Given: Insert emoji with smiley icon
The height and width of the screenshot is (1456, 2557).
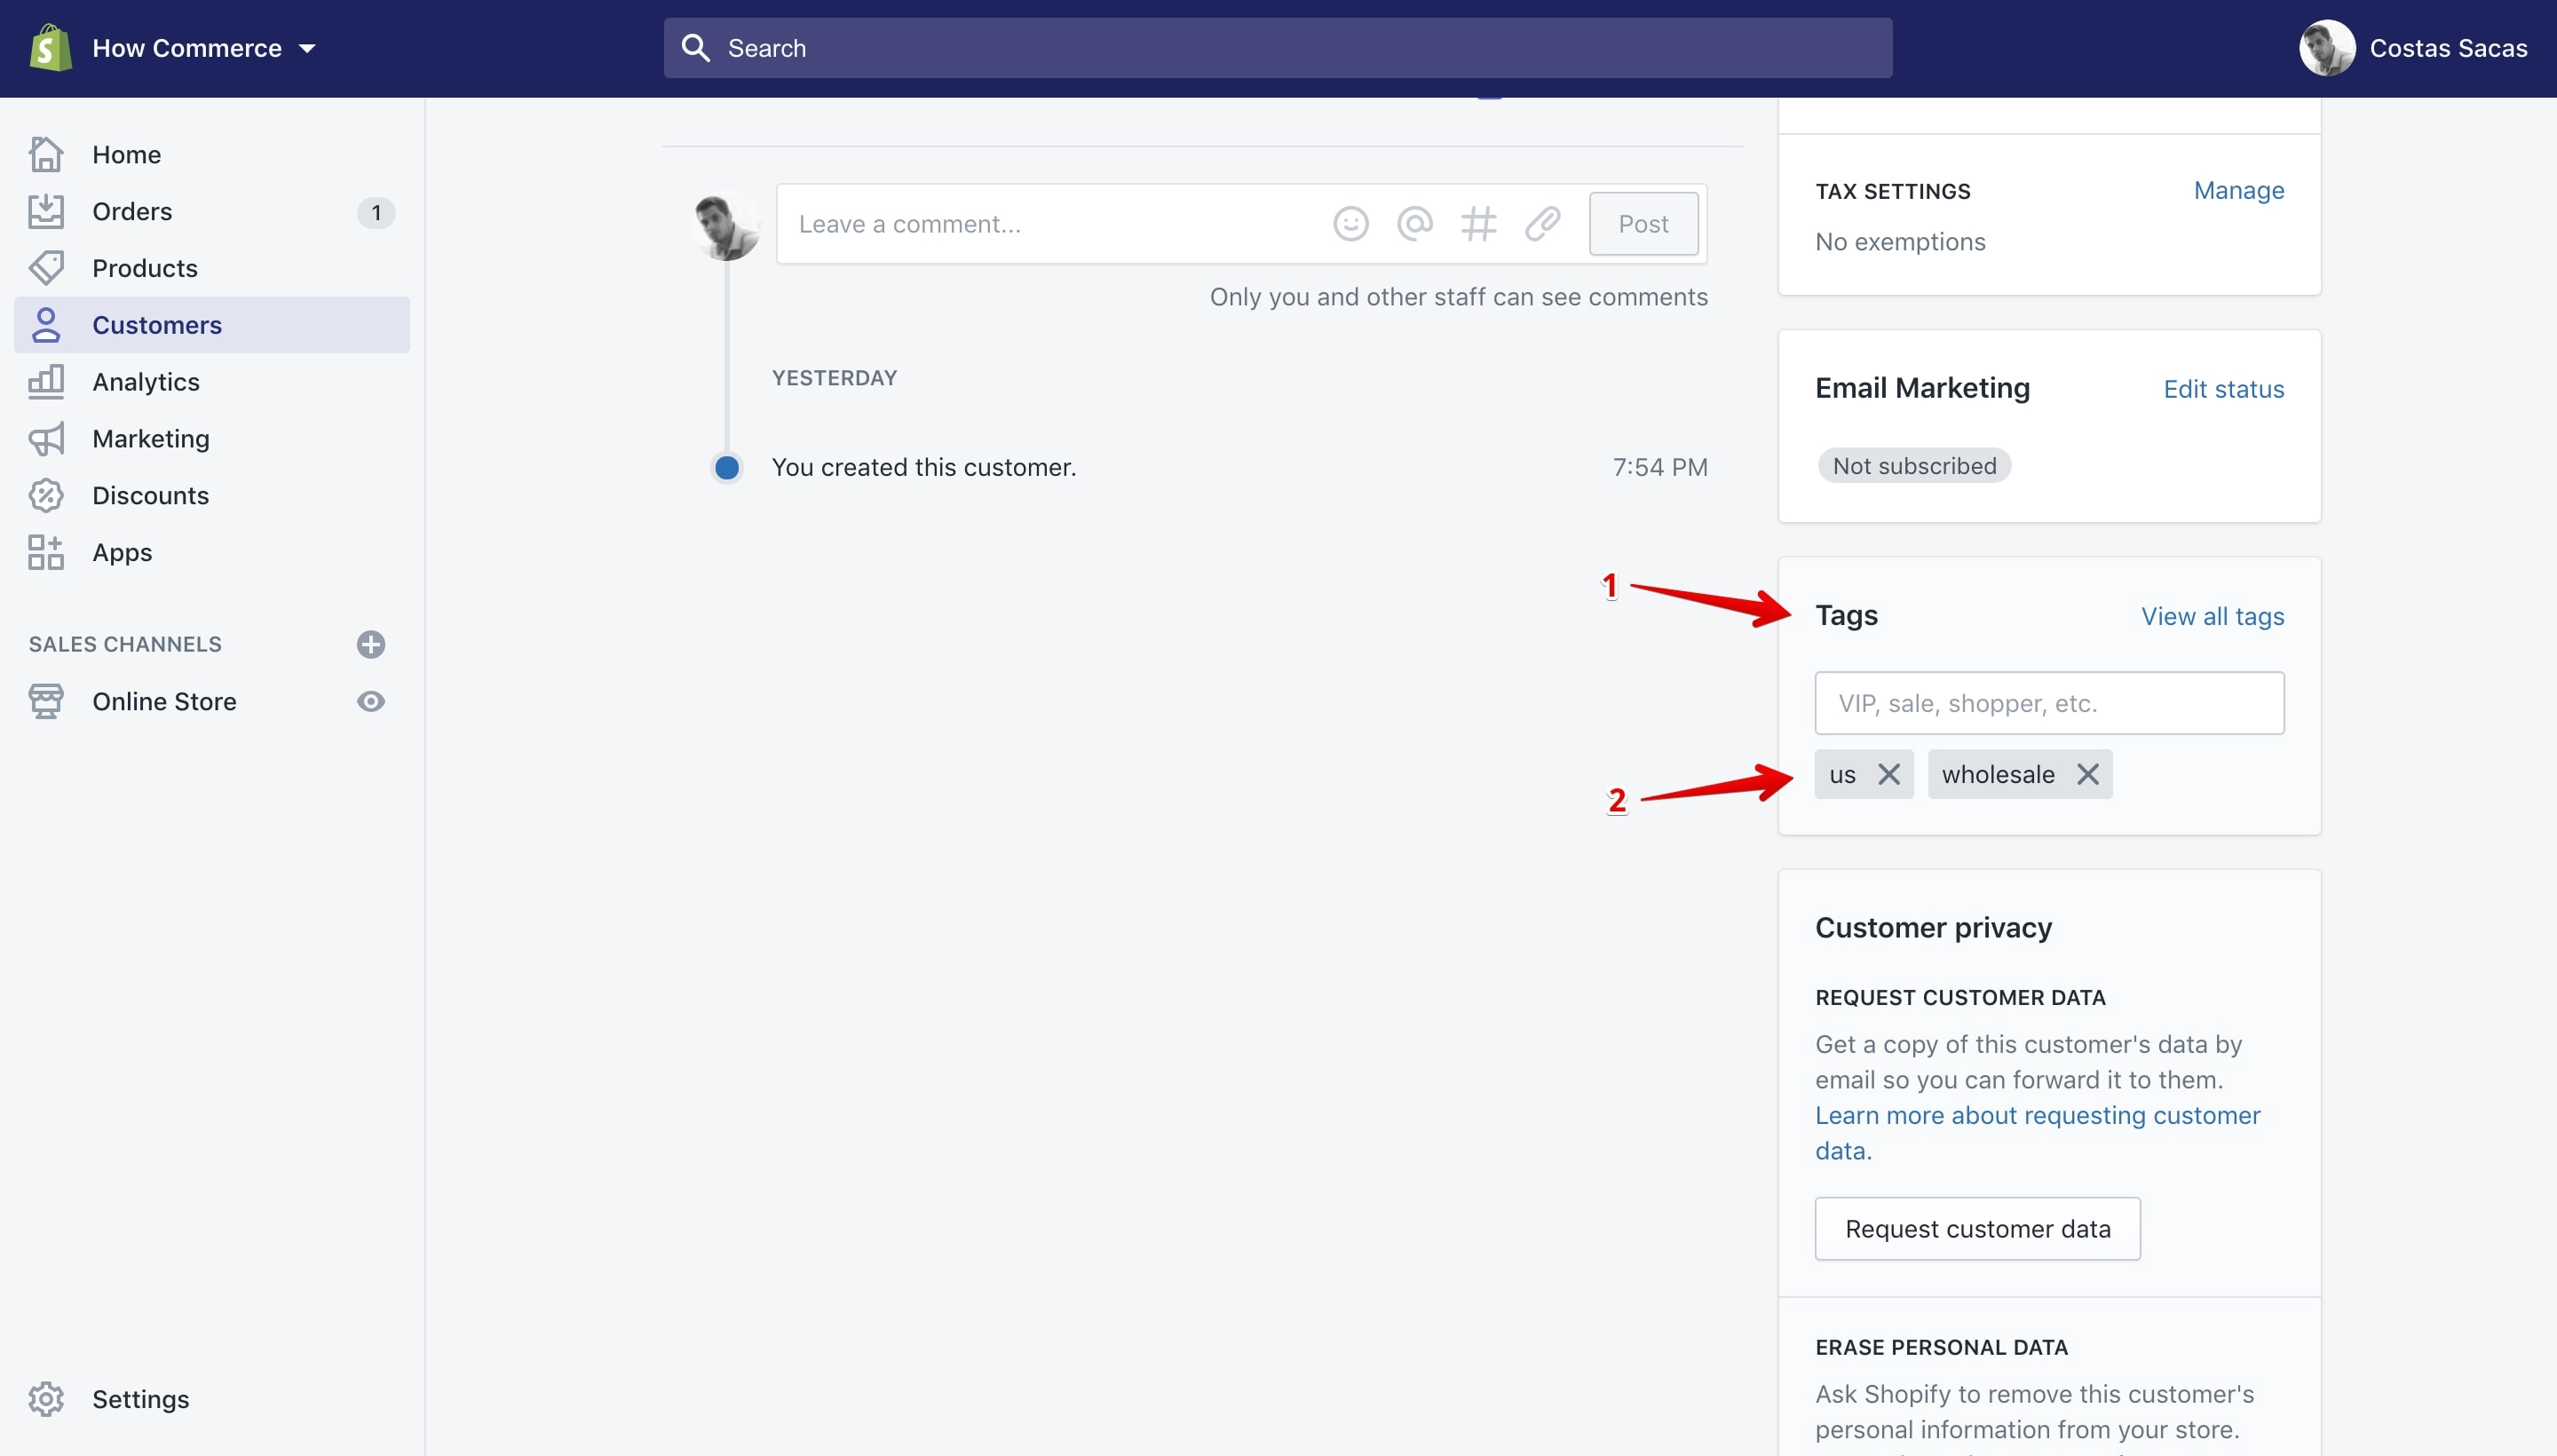Looking at the screenshot, I should [x=1350, y=224].
